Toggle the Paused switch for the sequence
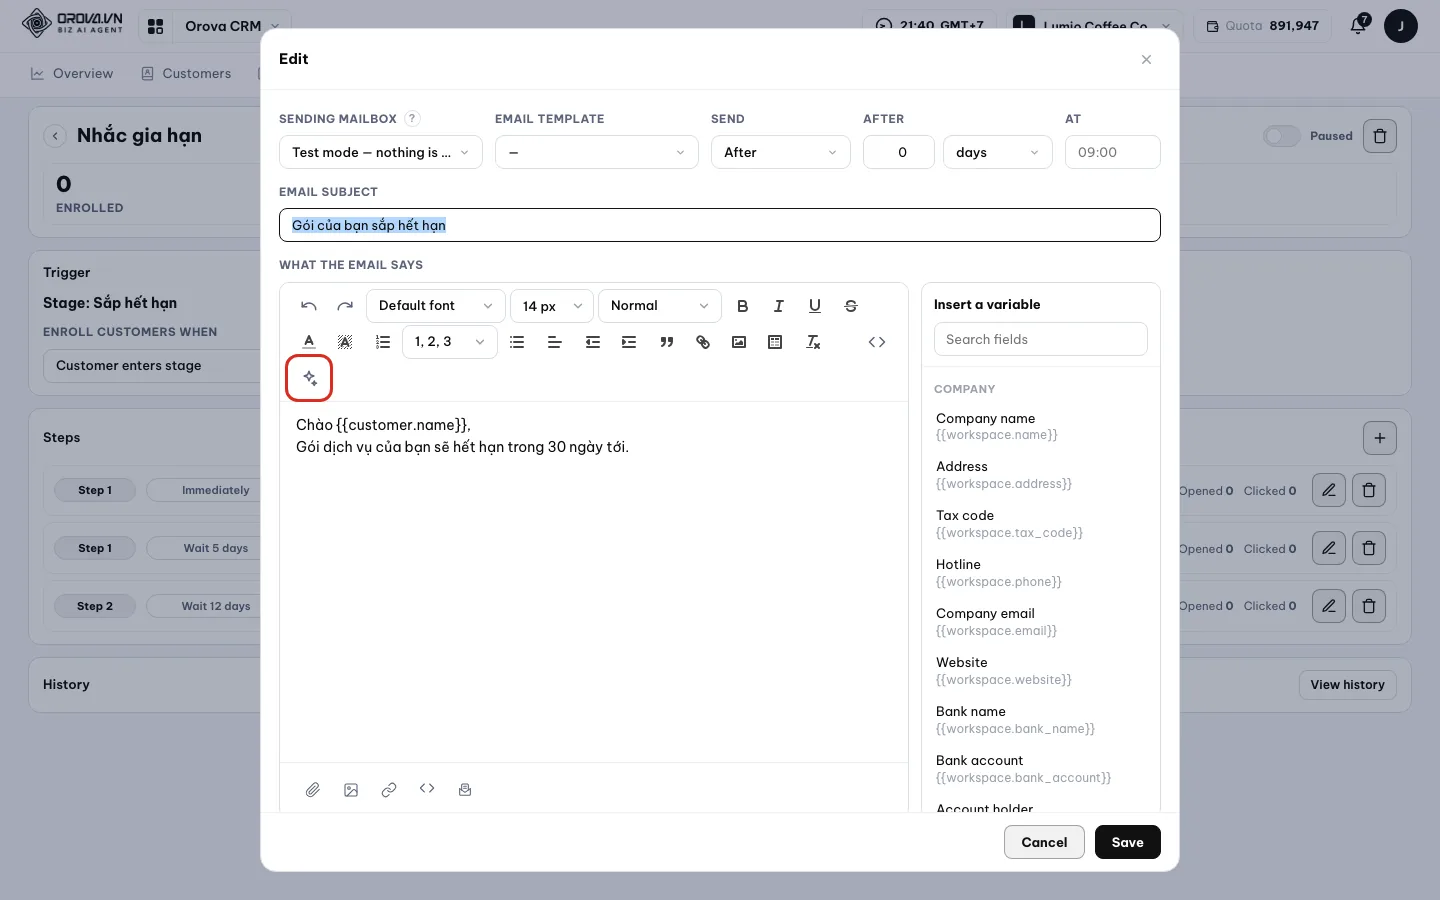This screenshot has height=900, width=1440. (1281, 136)
